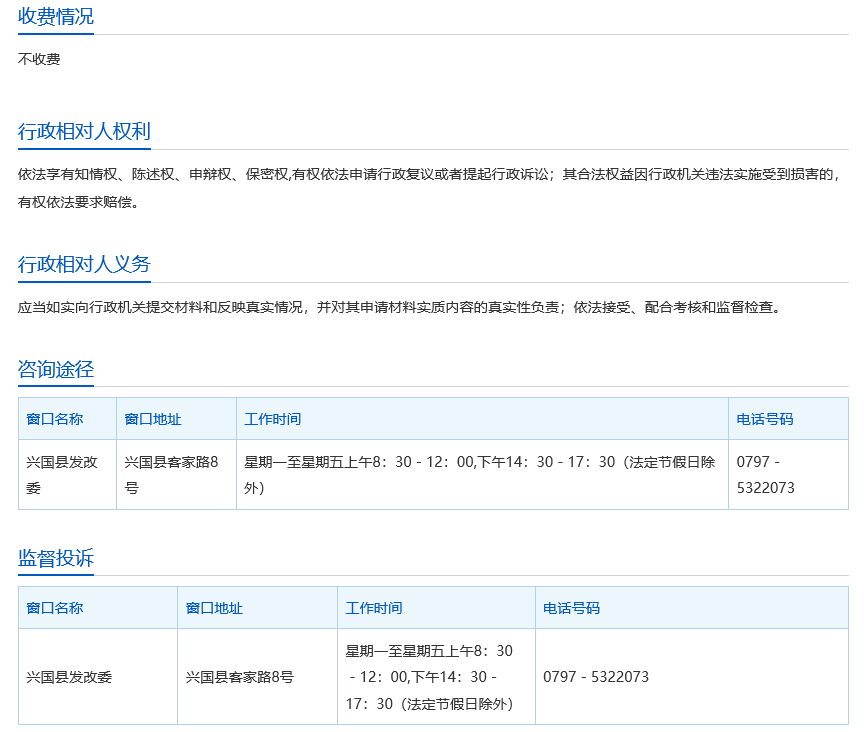
Task: Select the 不收费 fee text
Action: coord(39,60)
